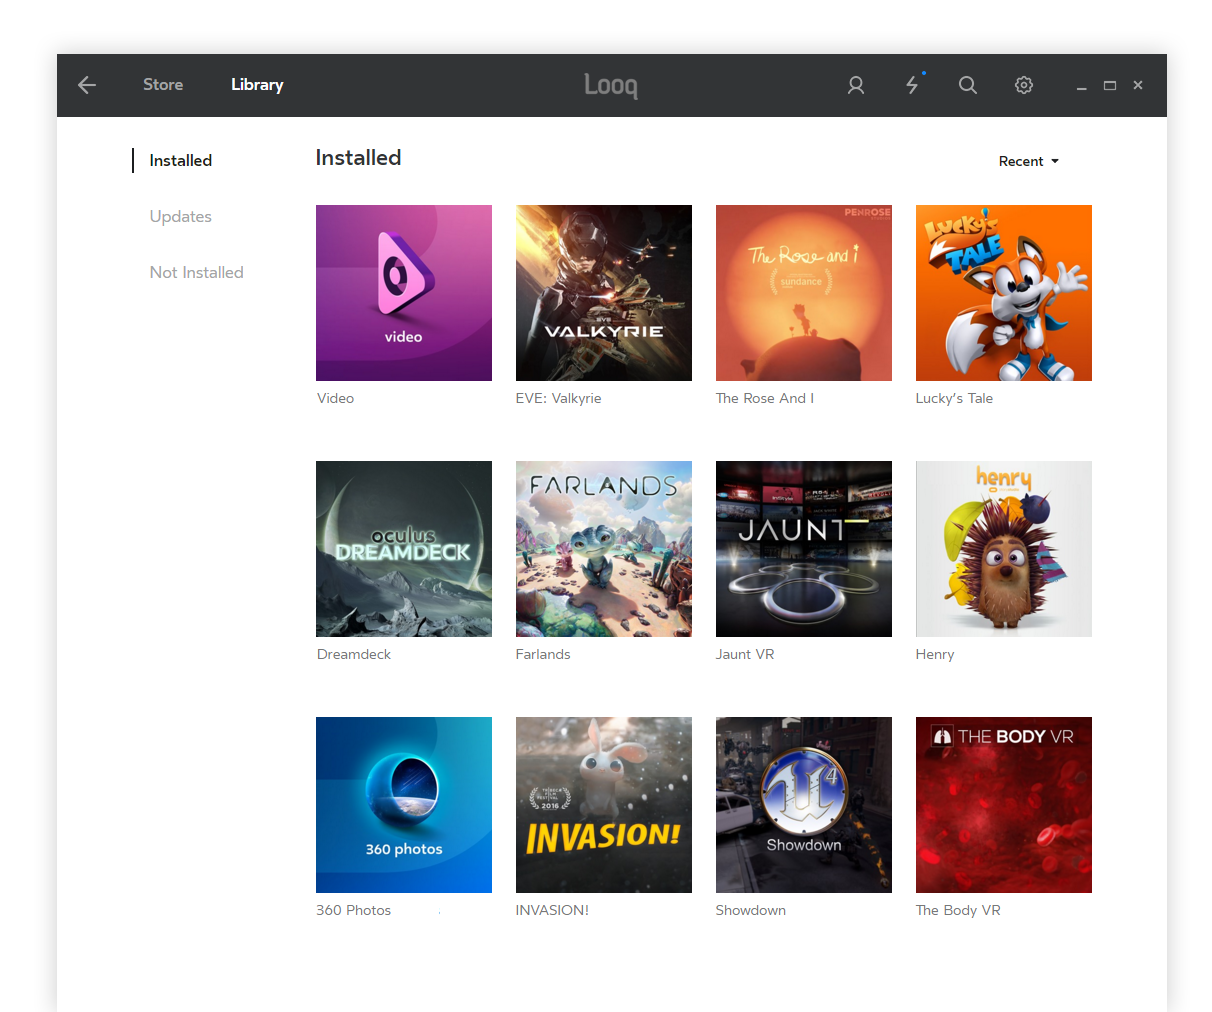This screenshot has height=1012, width=1212.
Task: Click the 'Installed' page heading
Action: click(x=358, y=158)
